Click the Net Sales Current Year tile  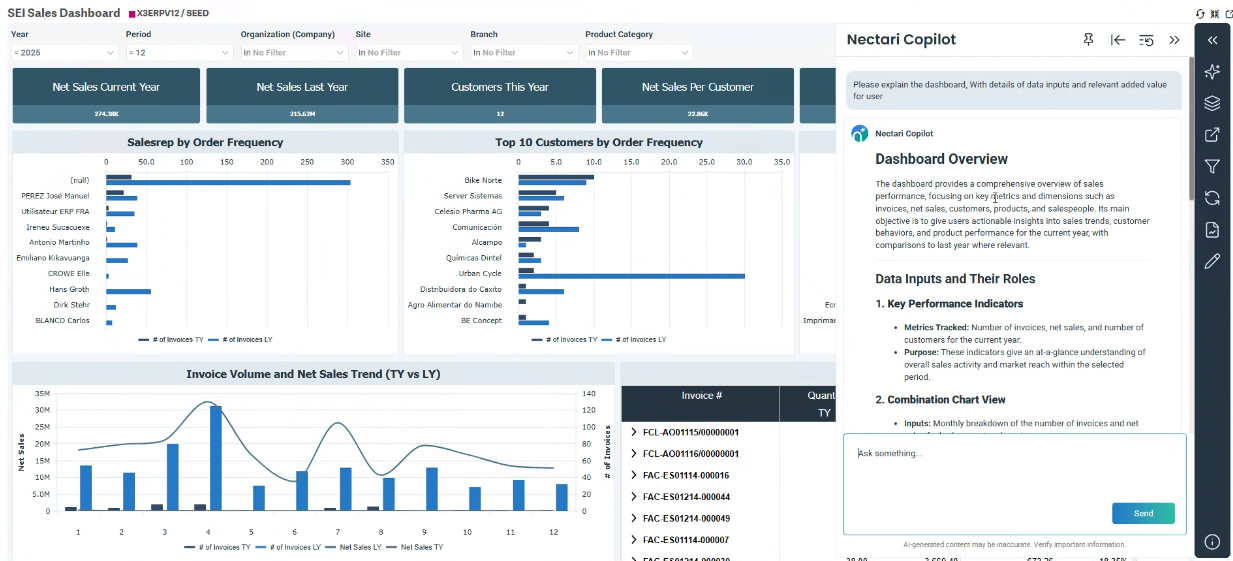(x=106, y=96)
